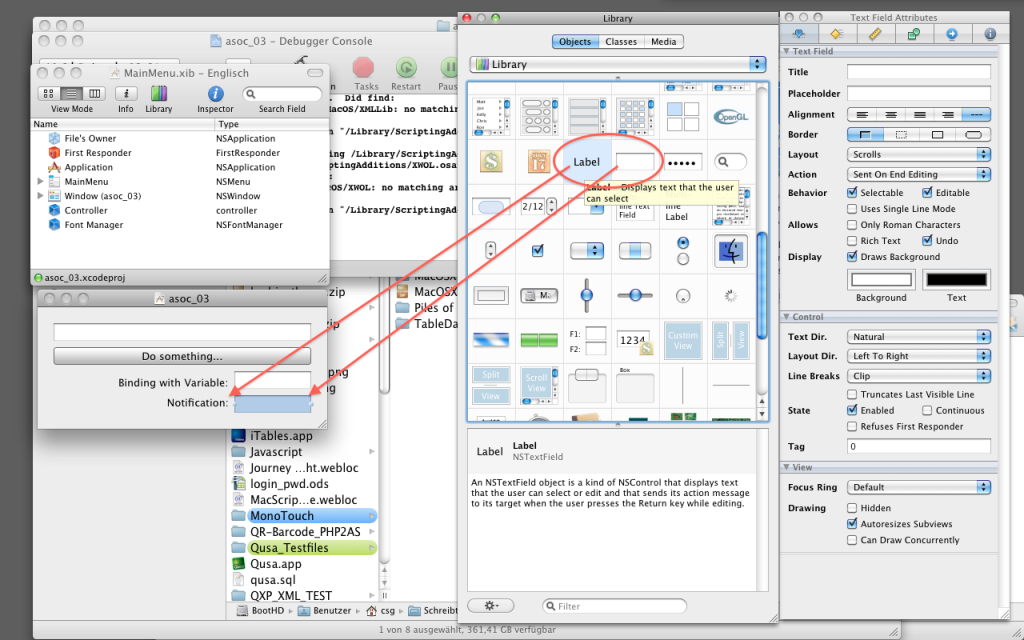Click the Library icon in MainMenu.xib toolbar
The height and width of the screenshot is (640, 1024).
click(x=159, y=94)
